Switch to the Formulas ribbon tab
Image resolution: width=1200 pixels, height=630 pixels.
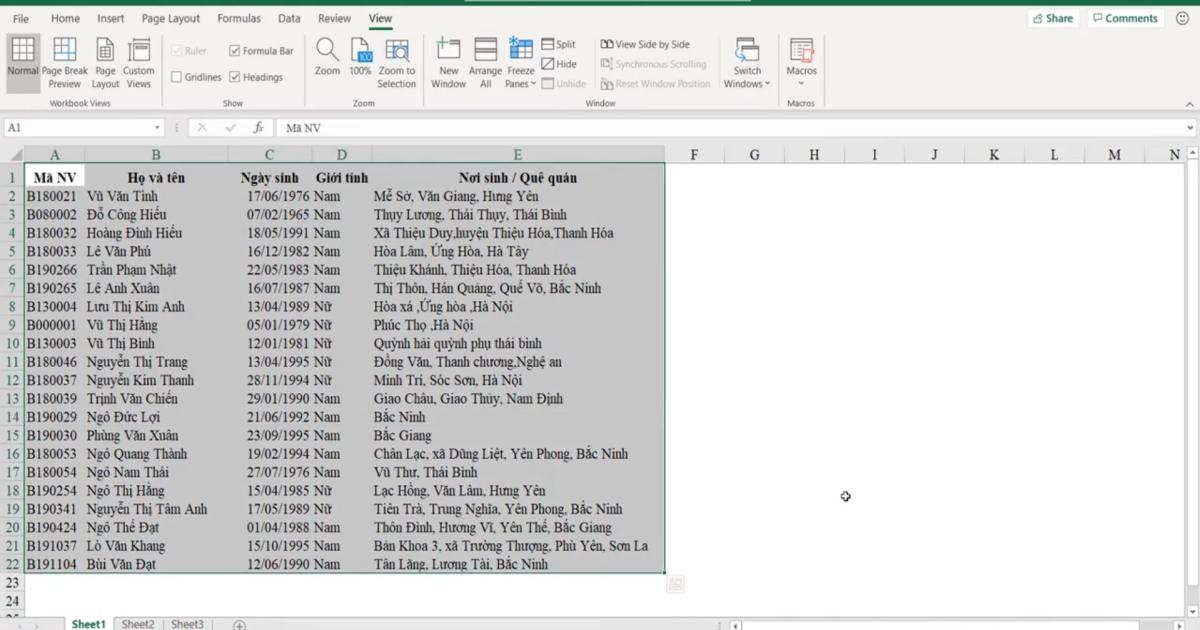coord(239,17)
